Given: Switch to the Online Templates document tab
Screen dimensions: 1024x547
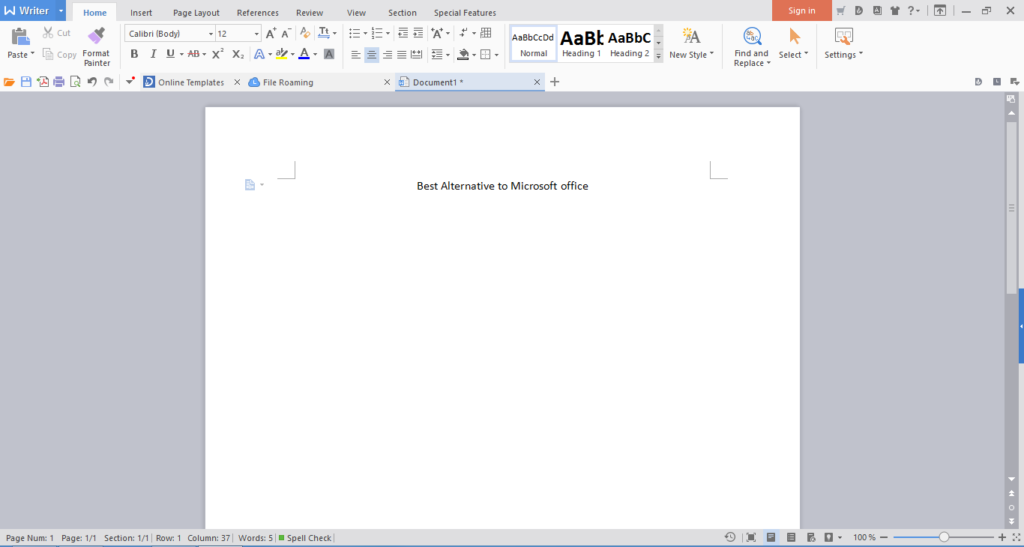Looking at the screenshot, I should coord(191,82).
